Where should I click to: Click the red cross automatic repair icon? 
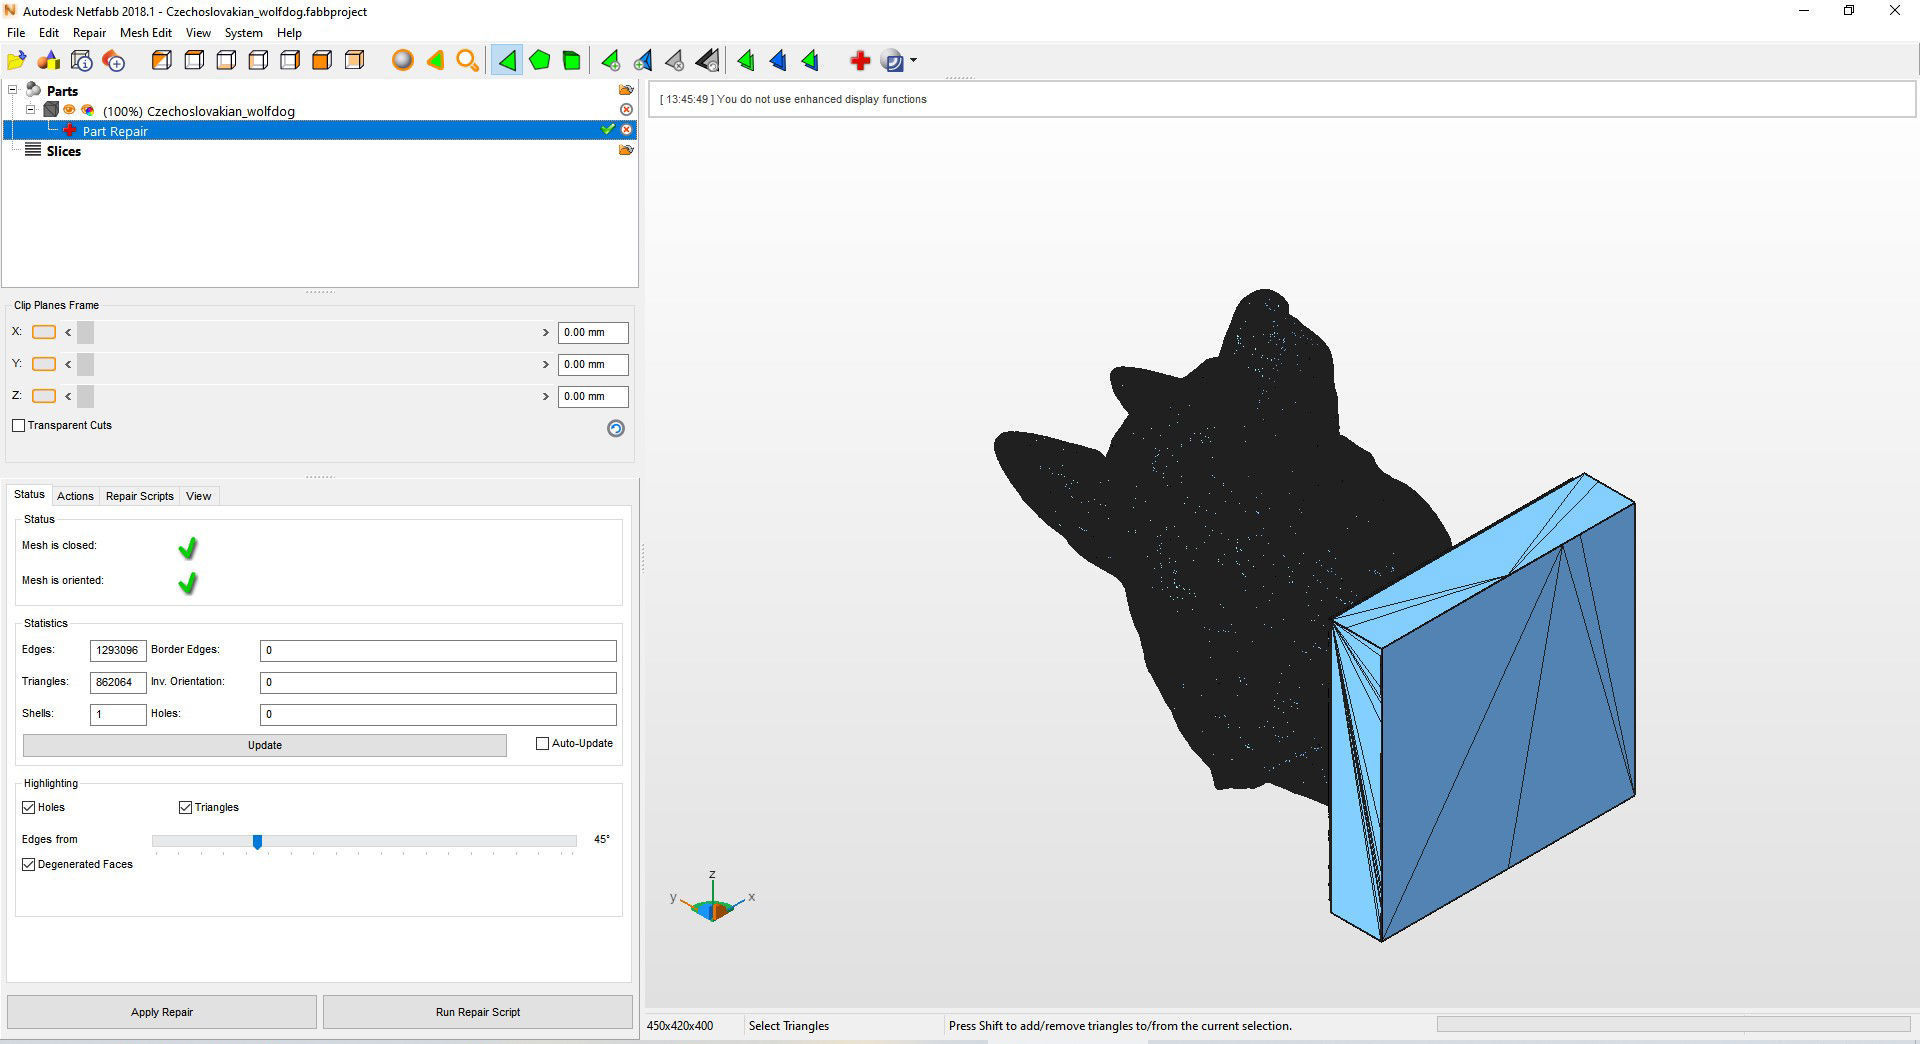860,61
